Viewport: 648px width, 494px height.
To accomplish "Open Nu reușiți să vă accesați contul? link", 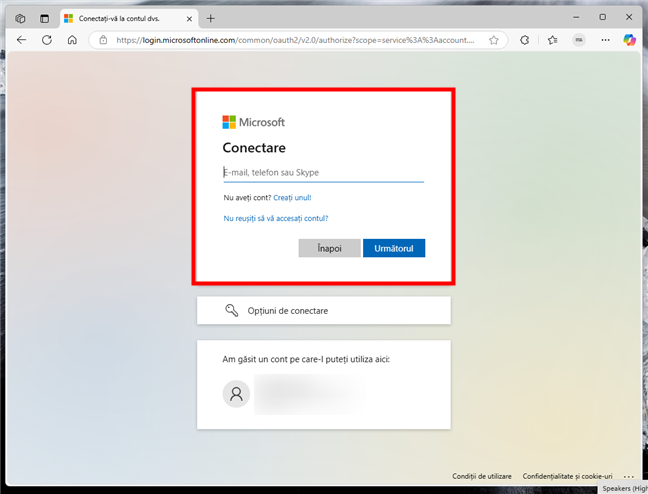I will (x=276, y=218).
